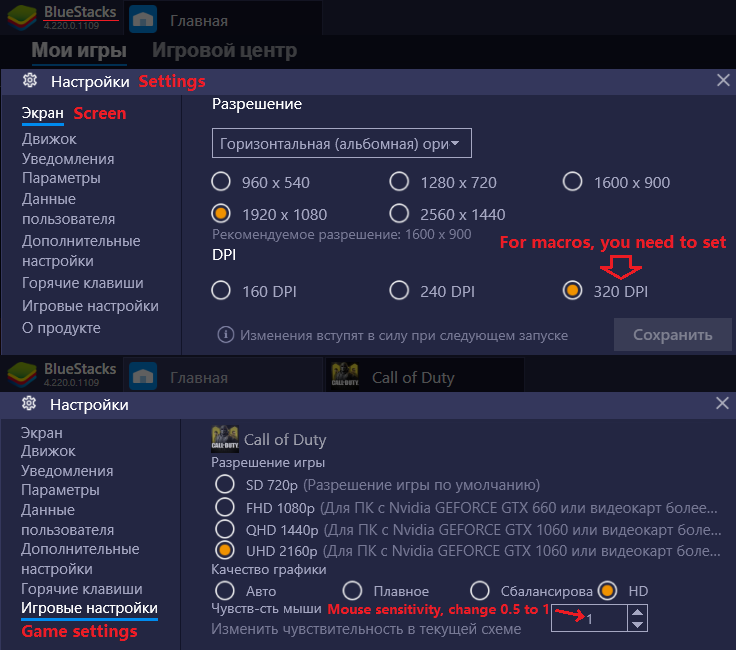Set graphics quality to Авто
736x650 pixels.
[225, 591]
